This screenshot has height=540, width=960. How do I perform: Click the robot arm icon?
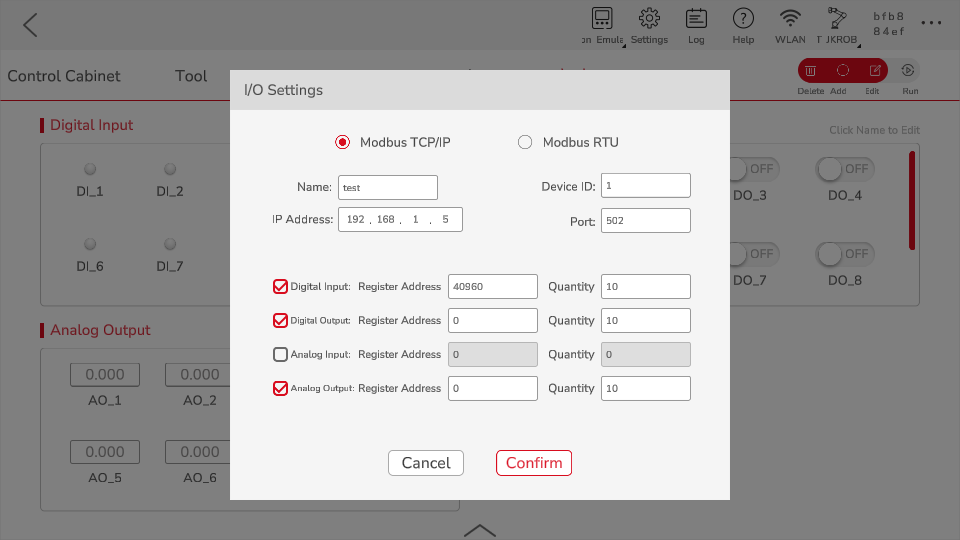coord(836,19)
